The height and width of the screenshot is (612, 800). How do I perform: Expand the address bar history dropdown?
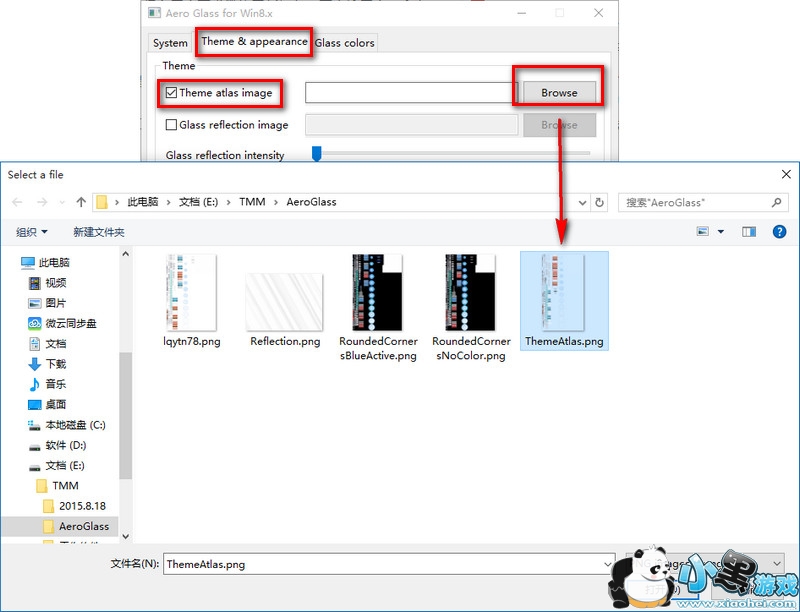(582, 202)
